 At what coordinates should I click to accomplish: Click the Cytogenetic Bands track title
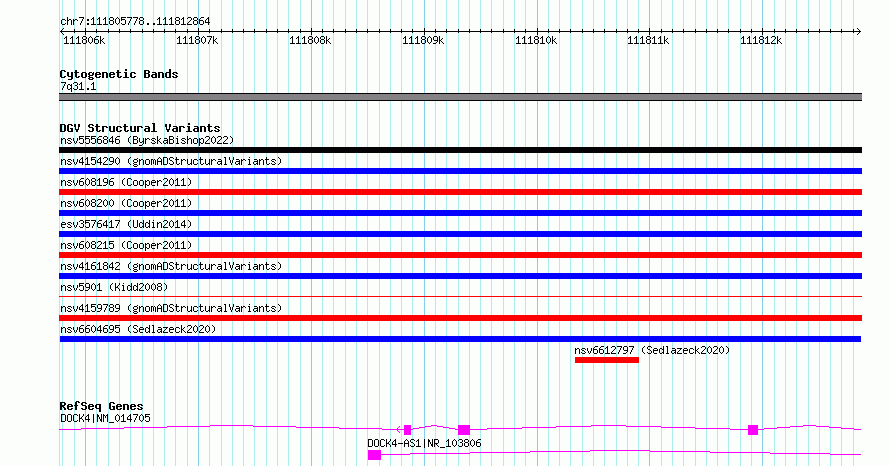119,74
